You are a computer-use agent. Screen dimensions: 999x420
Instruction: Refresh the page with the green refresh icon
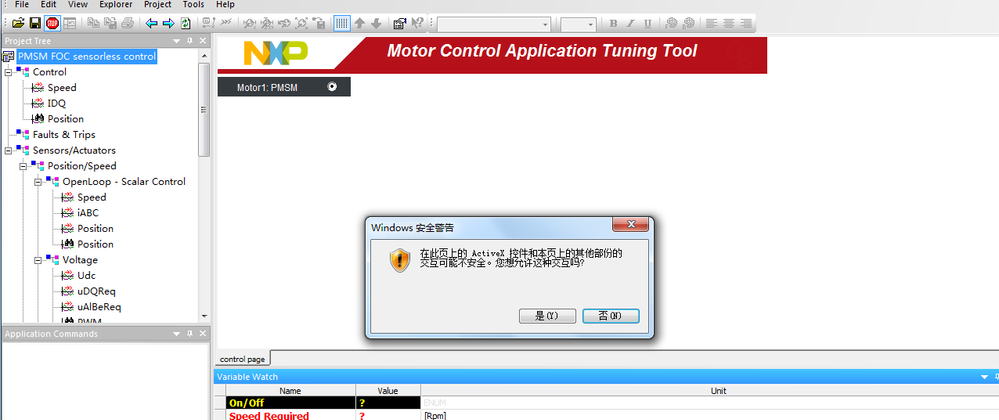[x=185, y=24]
